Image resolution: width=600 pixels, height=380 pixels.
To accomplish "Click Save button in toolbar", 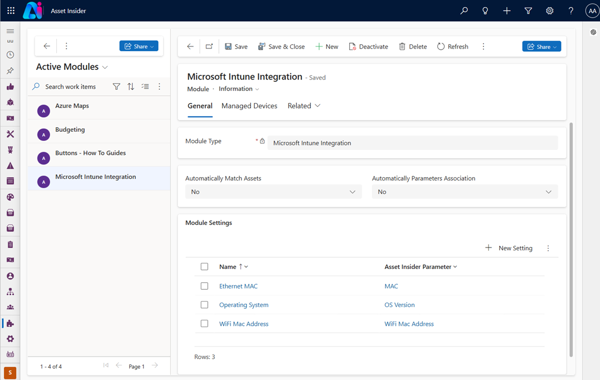I will coord(236,46).
